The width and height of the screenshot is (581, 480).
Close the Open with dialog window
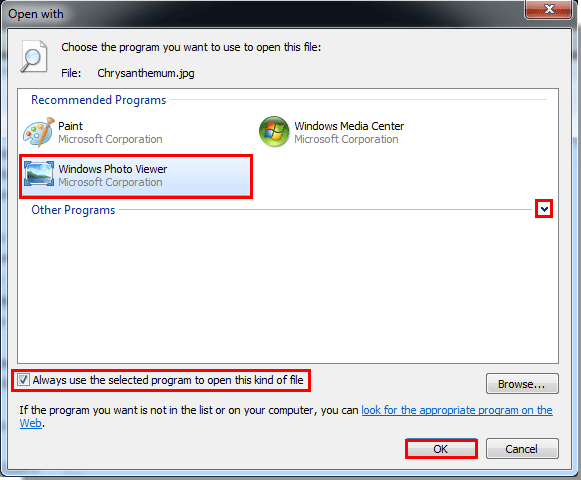(x=548, y=9)
